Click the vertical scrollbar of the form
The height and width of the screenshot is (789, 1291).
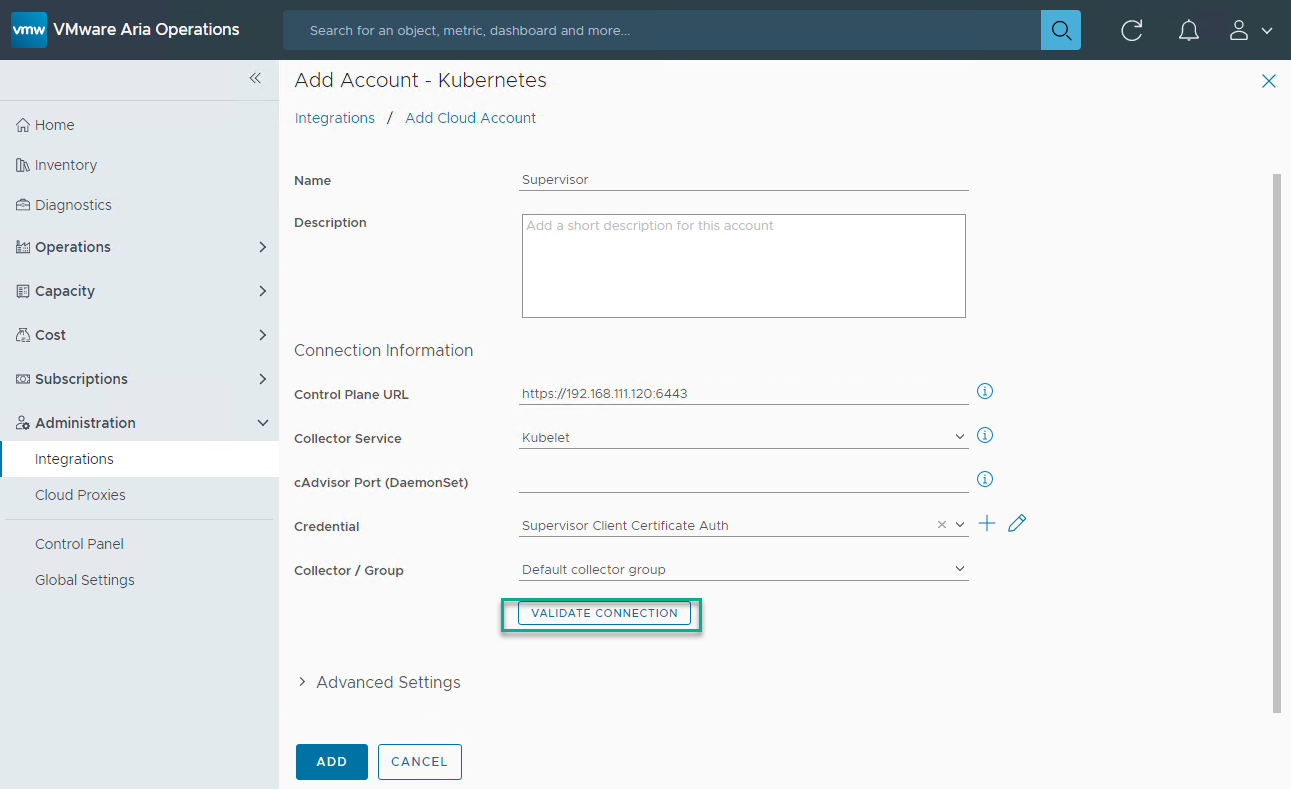click(x=1276, y=440)
